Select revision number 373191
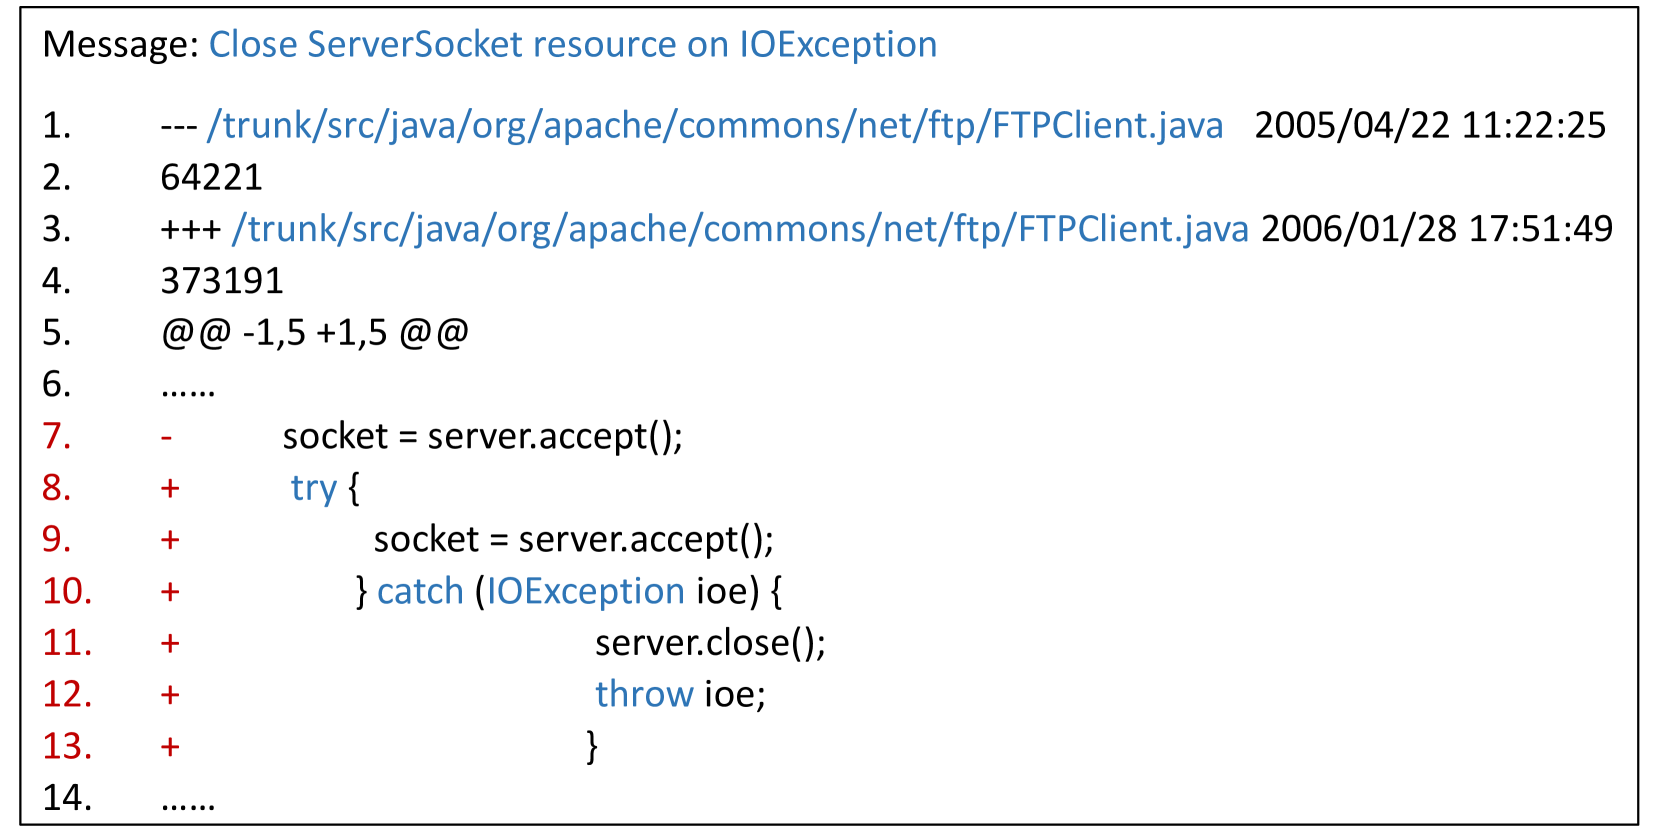 (222, 282)
